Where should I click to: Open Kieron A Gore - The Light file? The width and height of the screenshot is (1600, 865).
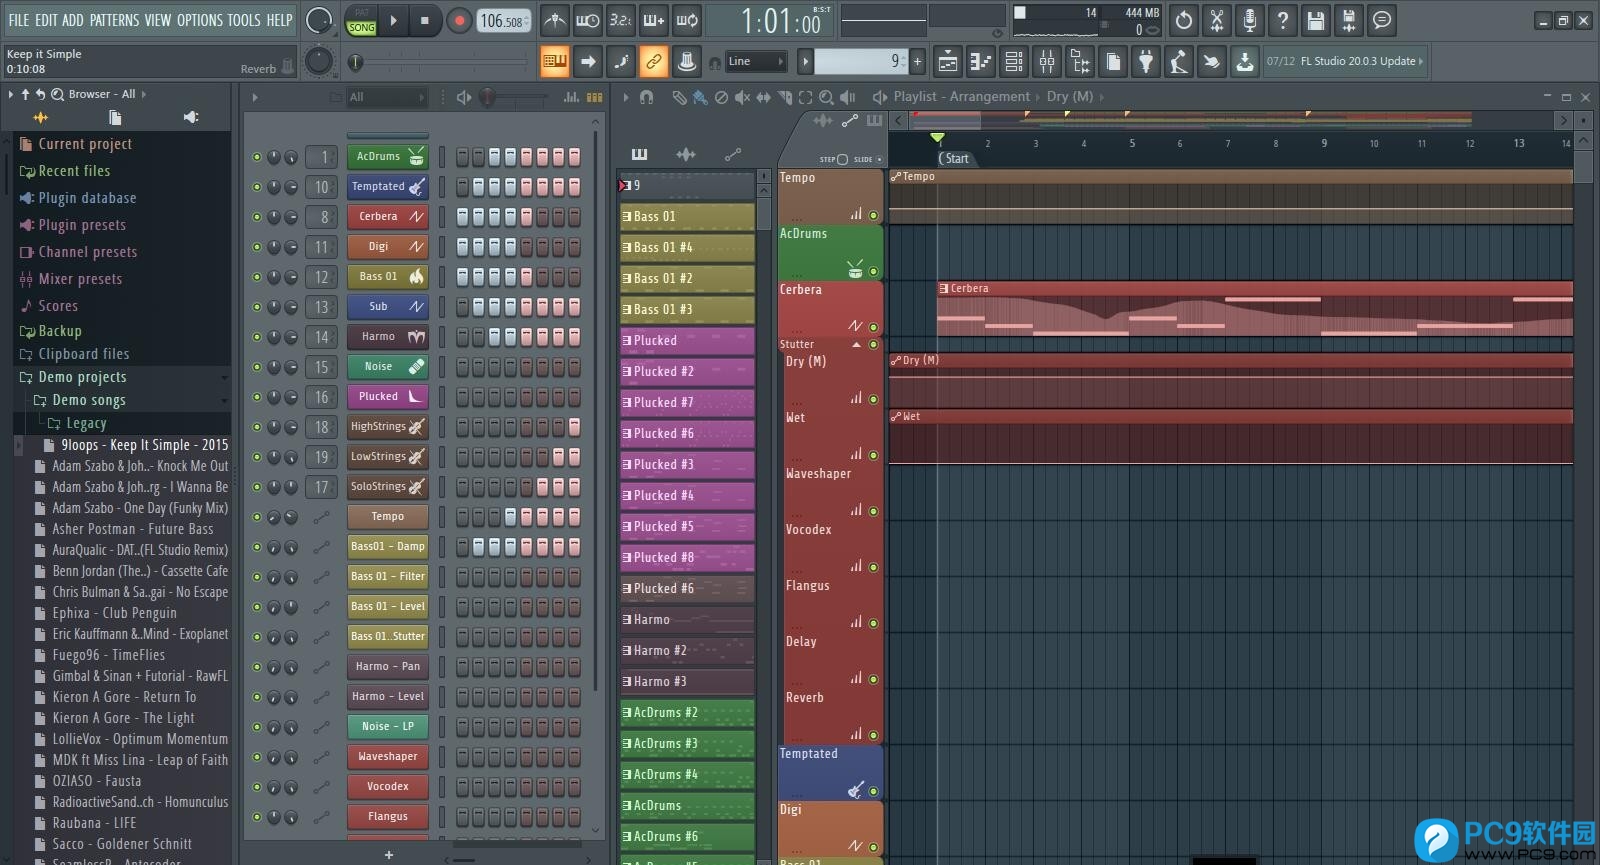pos(123,718)
